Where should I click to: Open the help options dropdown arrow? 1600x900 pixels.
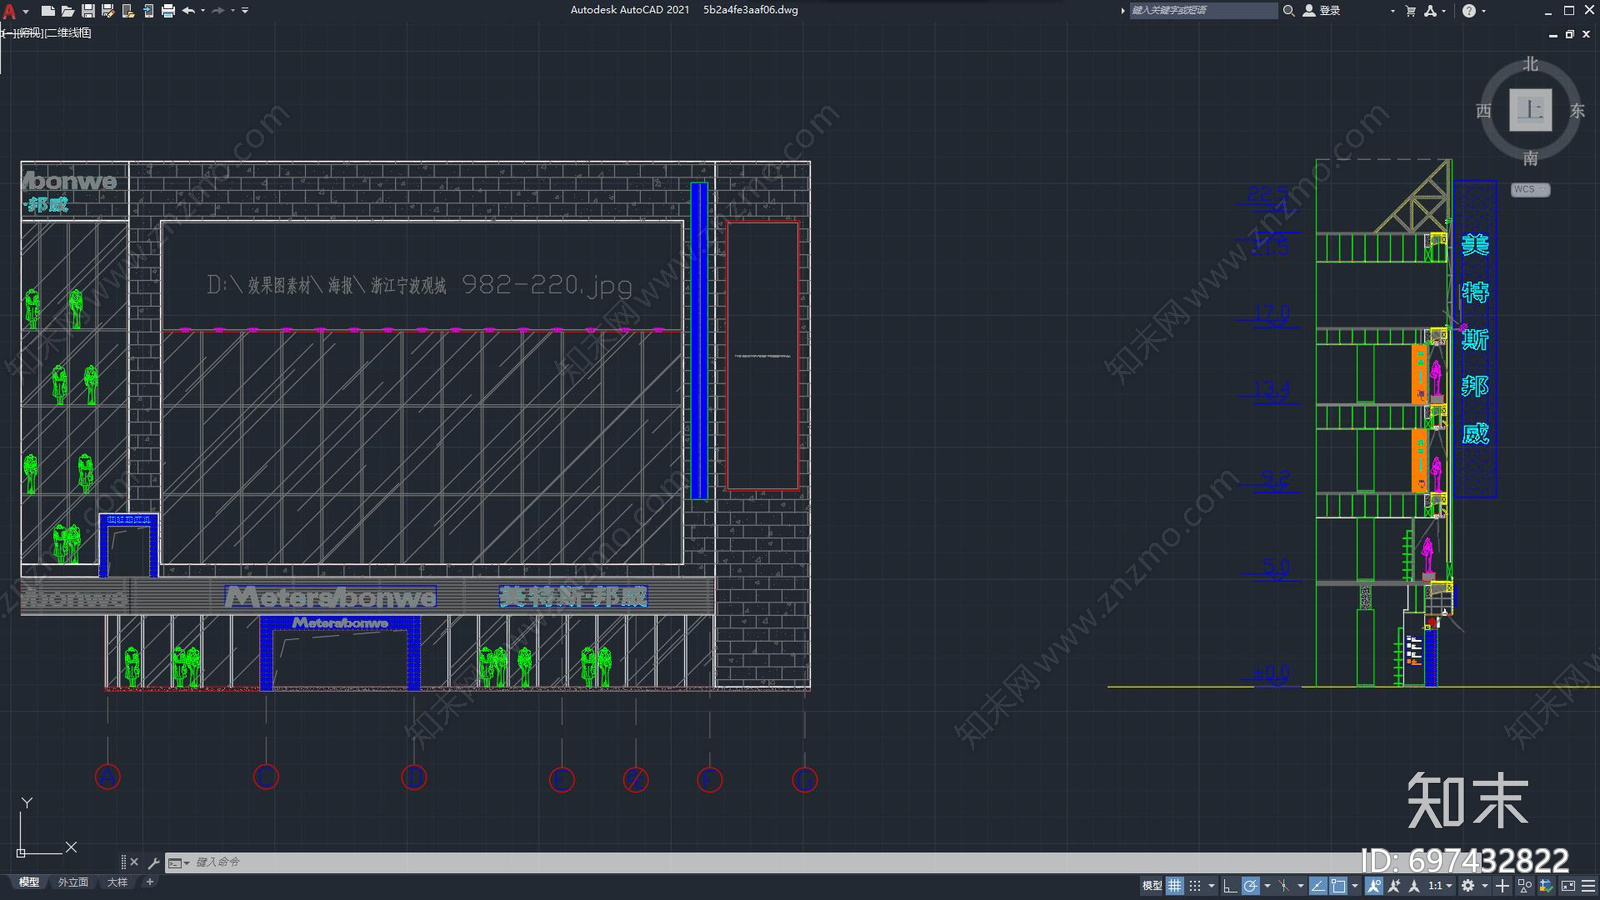(x=1484, y=11)
